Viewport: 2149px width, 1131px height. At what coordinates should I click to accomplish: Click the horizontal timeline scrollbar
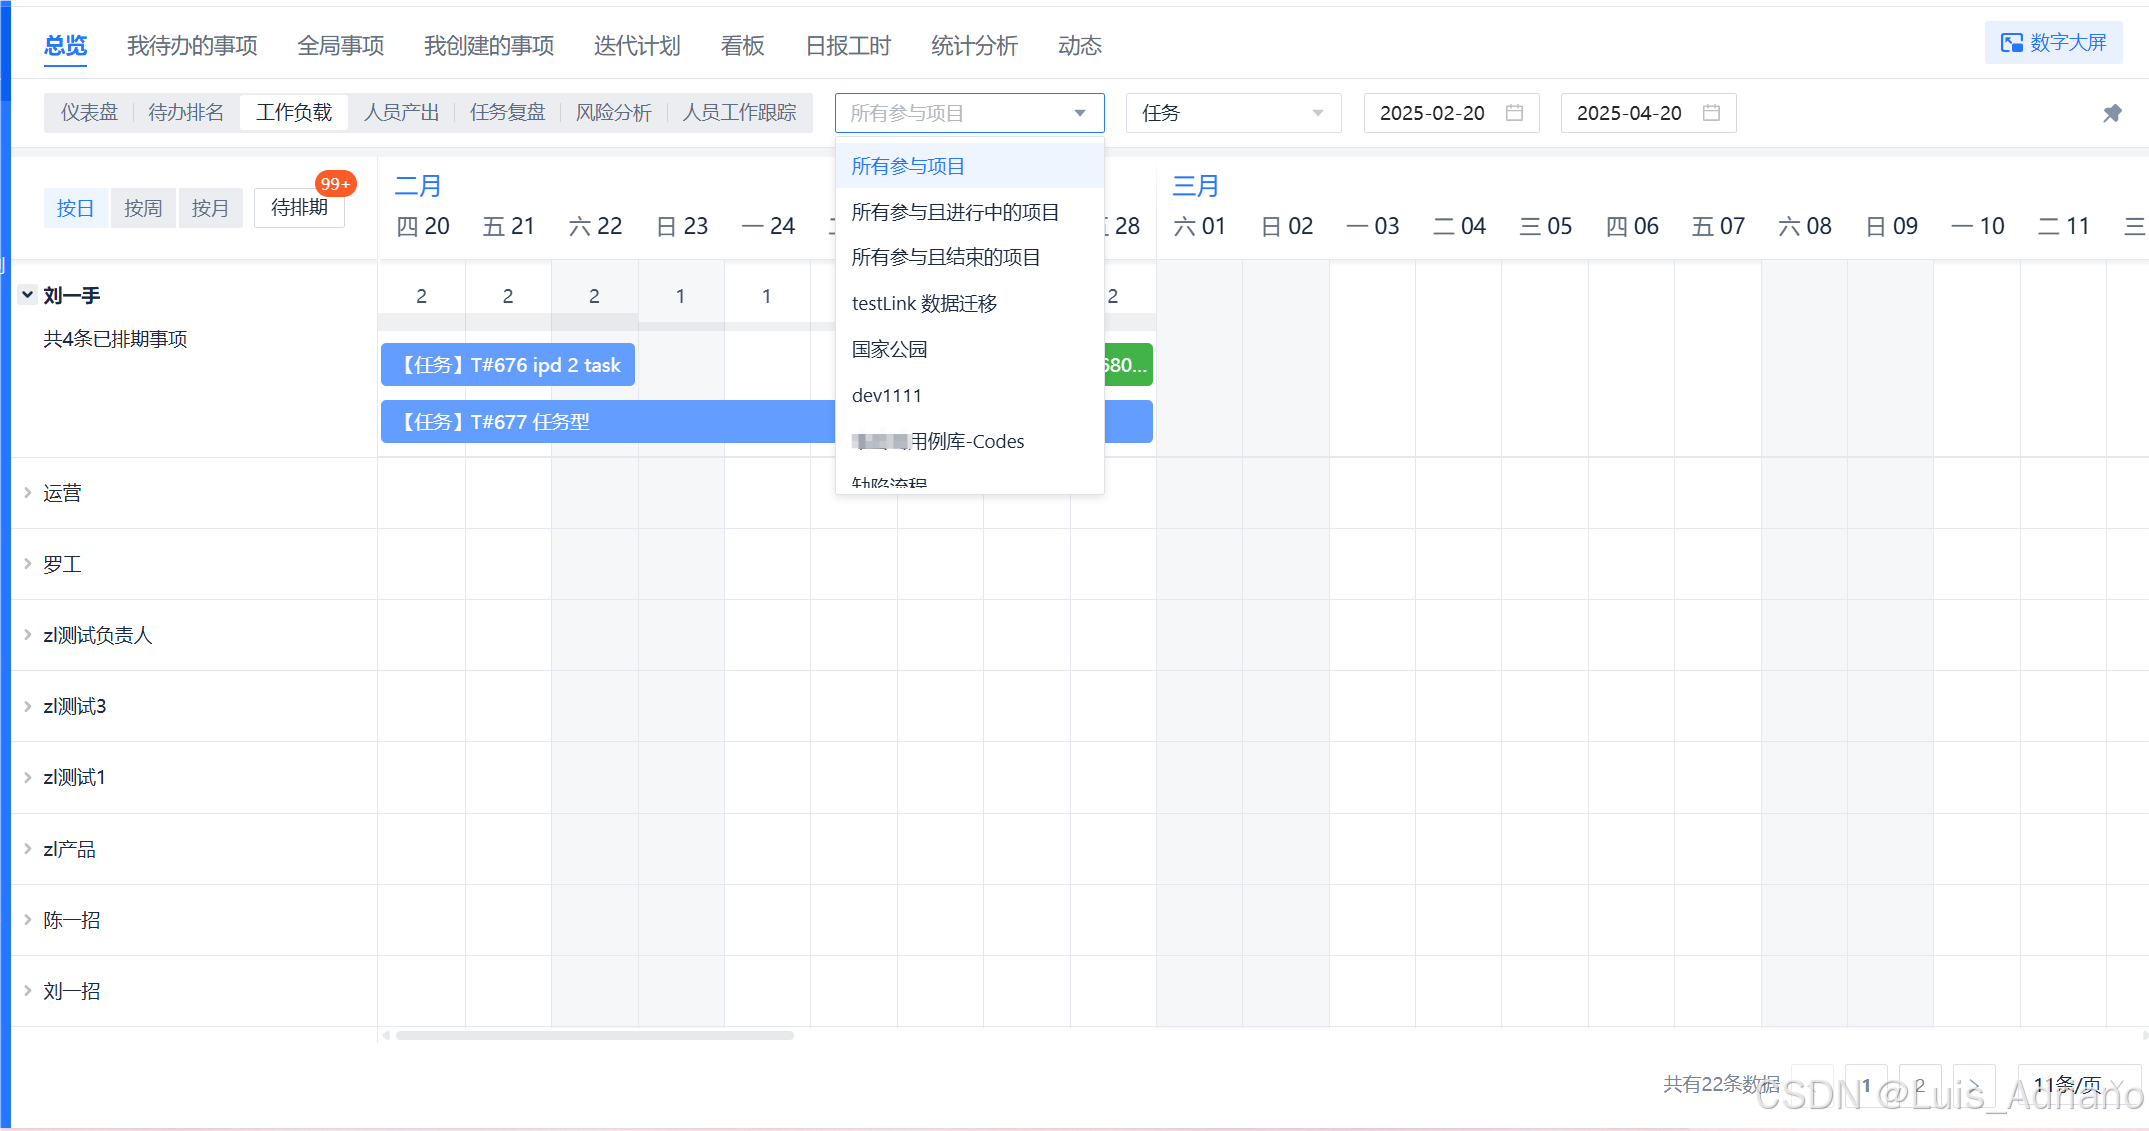pos(594,1036)
